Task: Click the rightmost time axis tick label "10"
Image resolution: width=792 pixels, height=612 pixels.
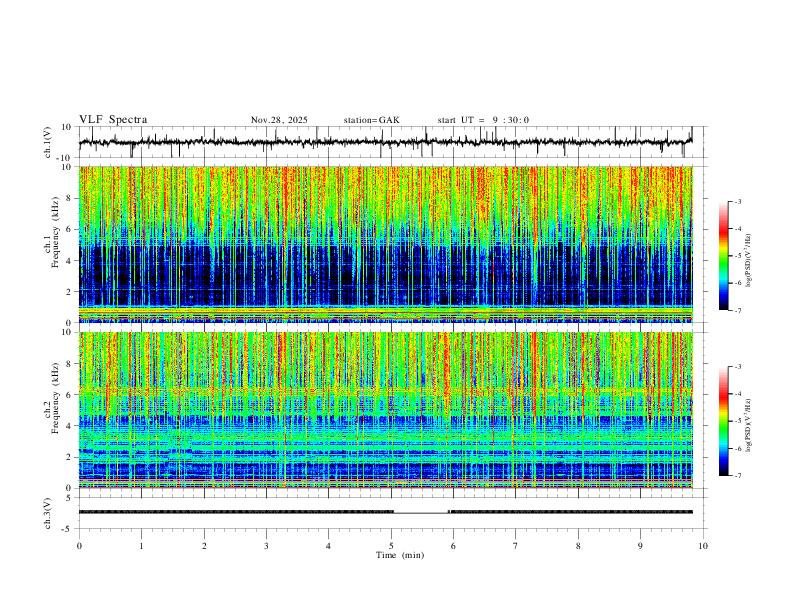Action: pyautogui.click(x=703, y=546)
